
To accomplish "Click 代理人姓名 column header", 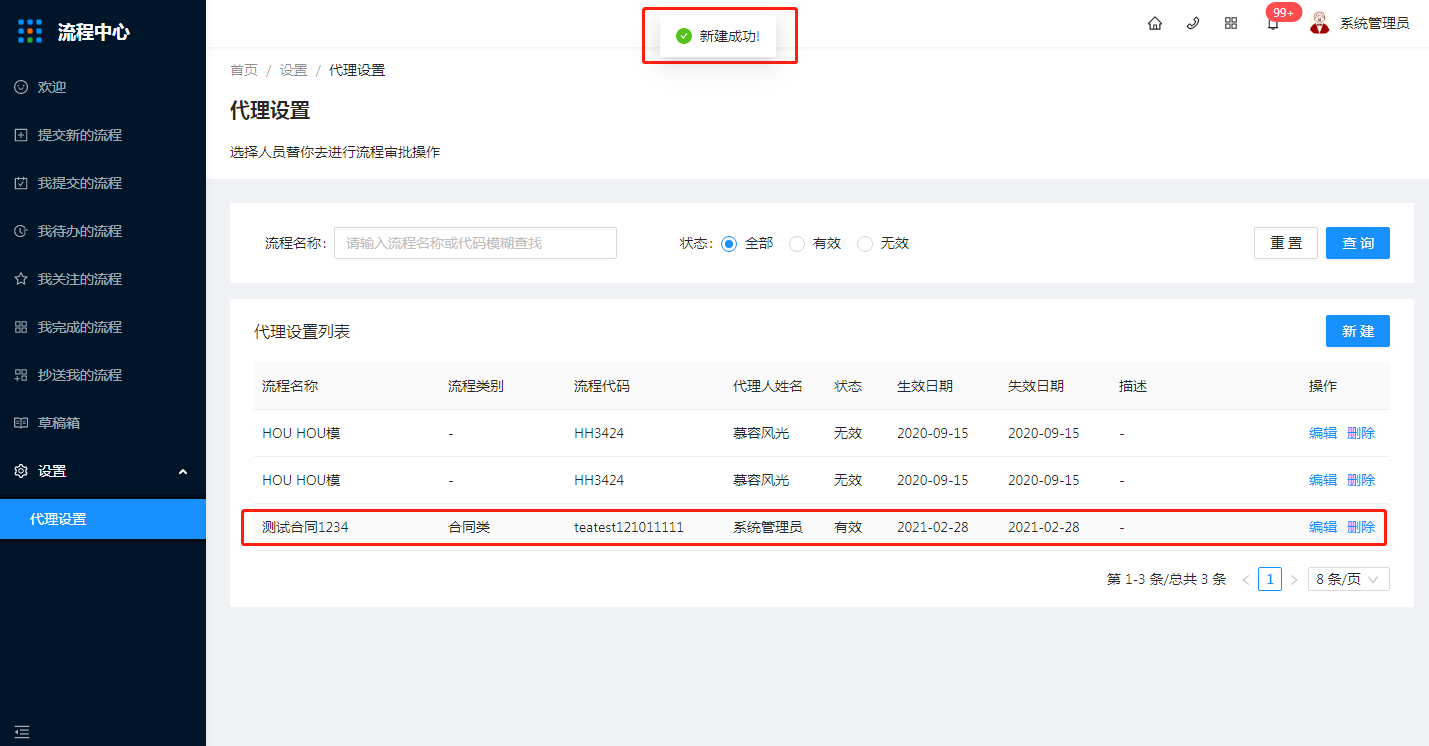I will coord(768,386).
